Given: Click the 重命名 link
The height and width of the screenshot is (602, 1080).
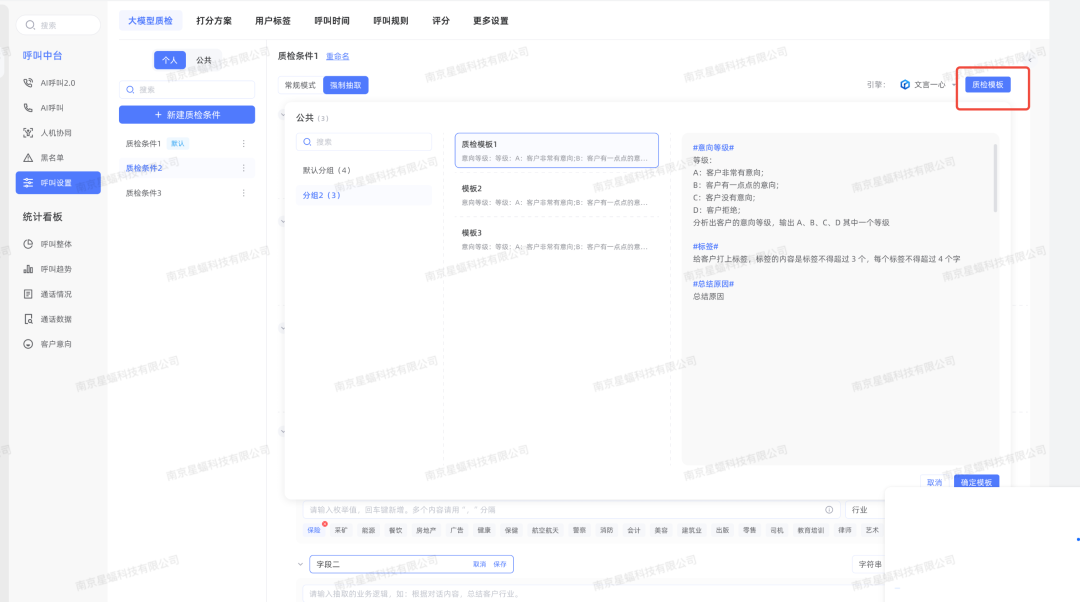Looking at the screenshot, I should (337, 56).
